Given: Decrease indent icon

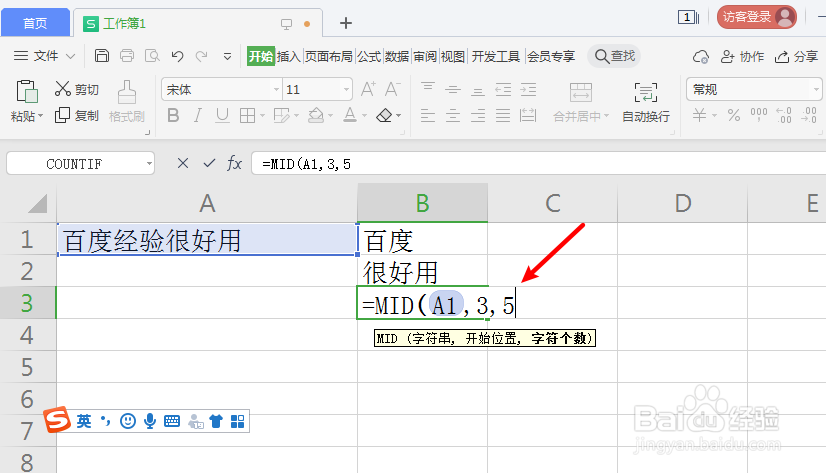Looking at the screenshot, I should coord(503,90).
